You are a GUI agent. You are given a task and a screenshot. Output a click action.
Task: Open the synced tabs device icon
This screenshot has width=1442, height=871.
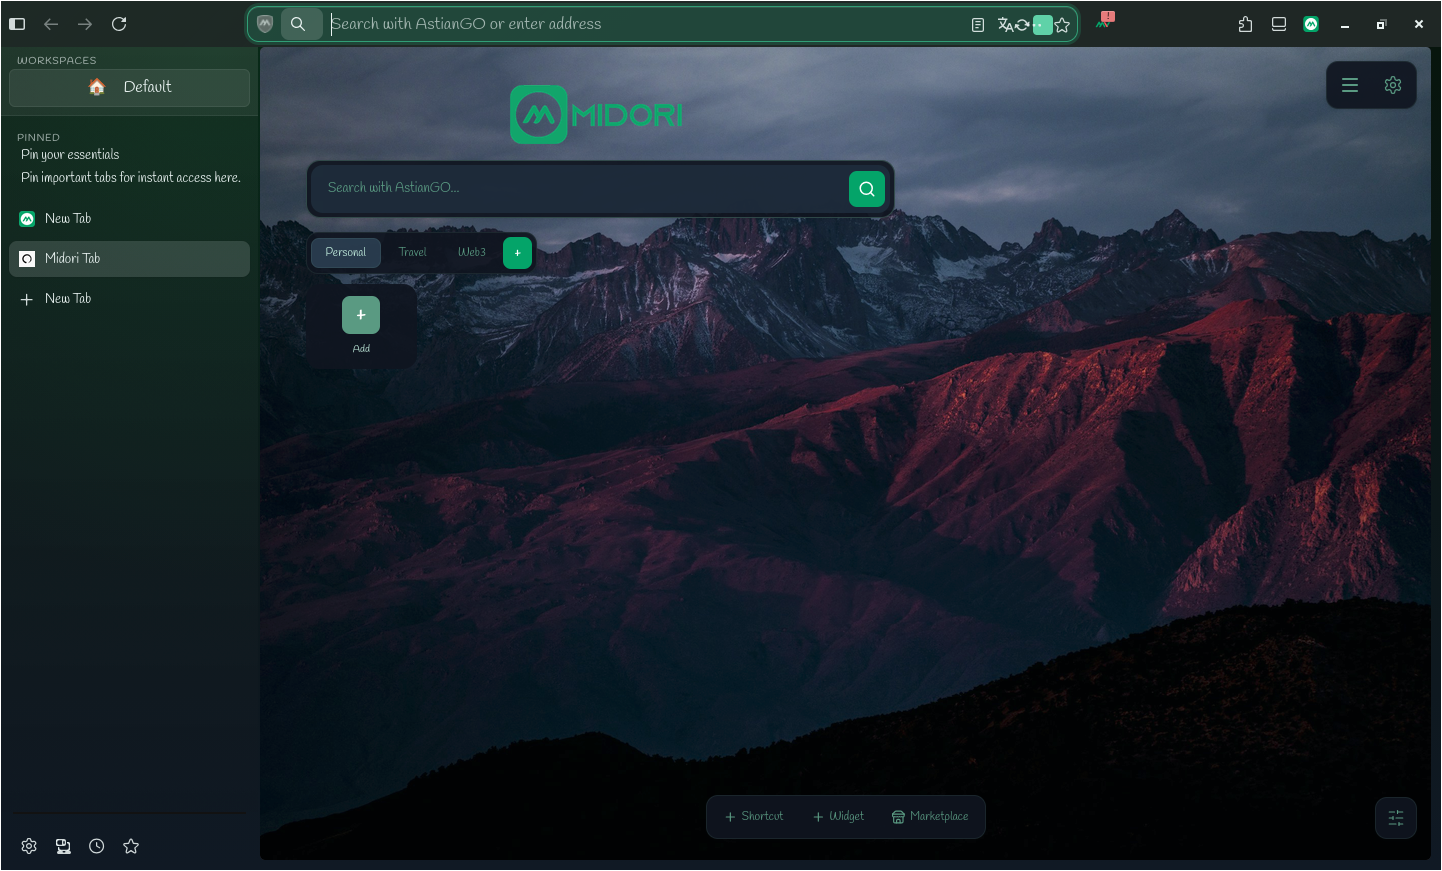[x=1279, y=24]
